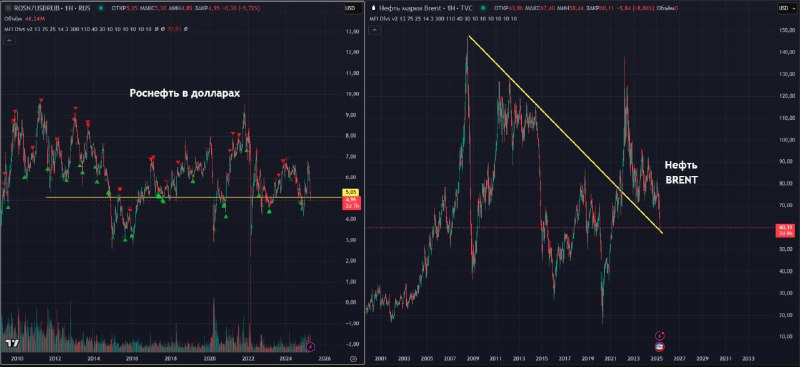Open time axis settings gear on left chart

(353, 359)
